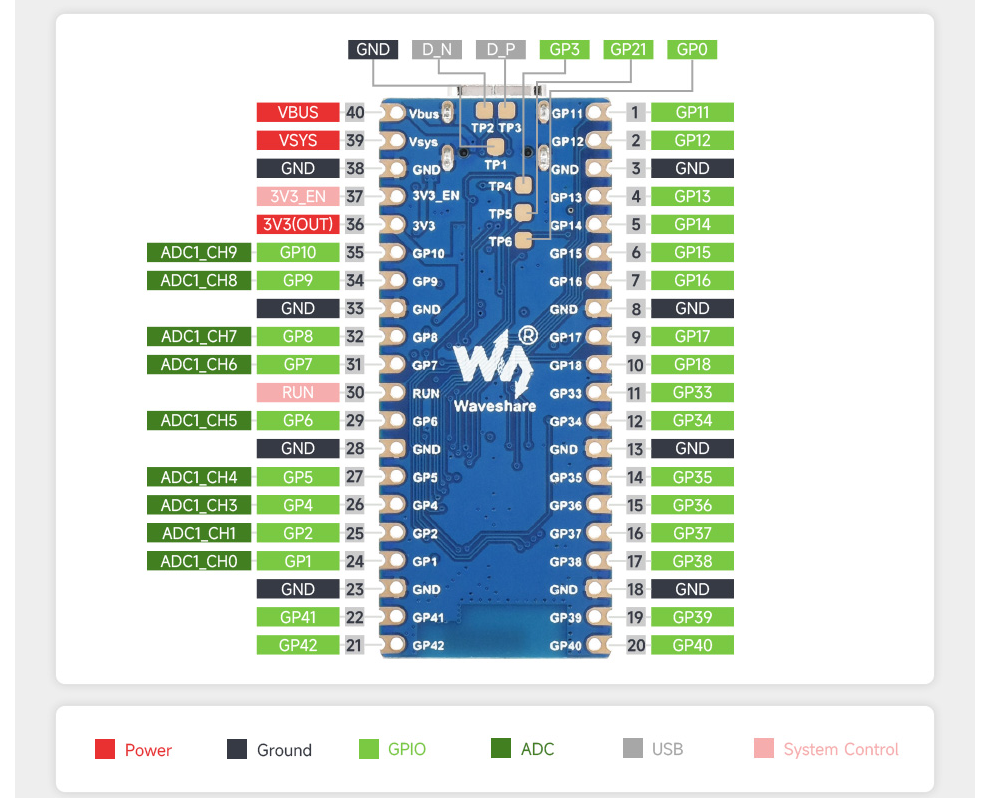Click the green GP41 label beside pin 22
This screenshot has width=983, height=798.
tap(298, 617)
